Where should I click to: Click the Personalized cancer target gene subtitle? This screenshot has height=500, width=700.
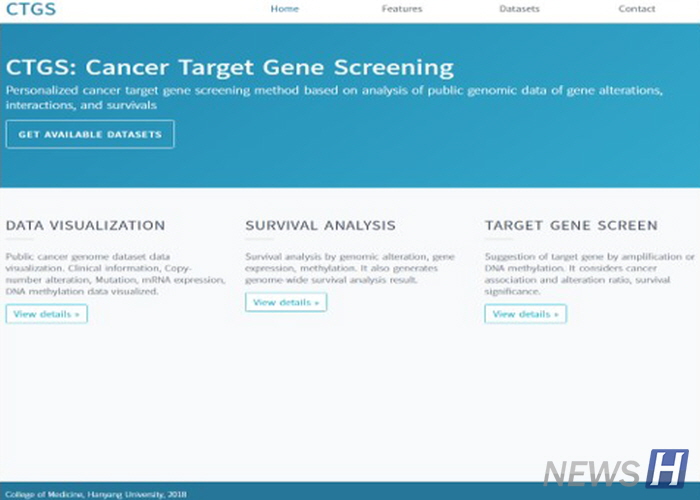(x=335, y=97)
